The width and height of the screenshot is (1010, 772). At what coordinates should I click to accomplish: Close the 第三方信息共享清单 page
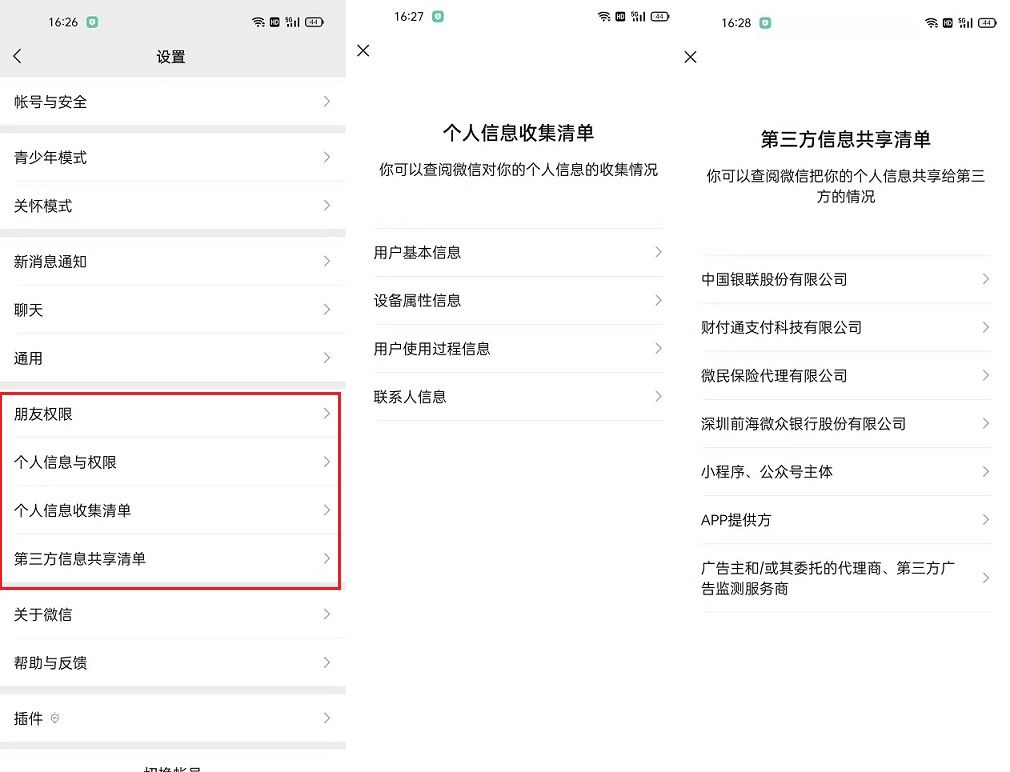pyautogui.click(x=691, y=57)
